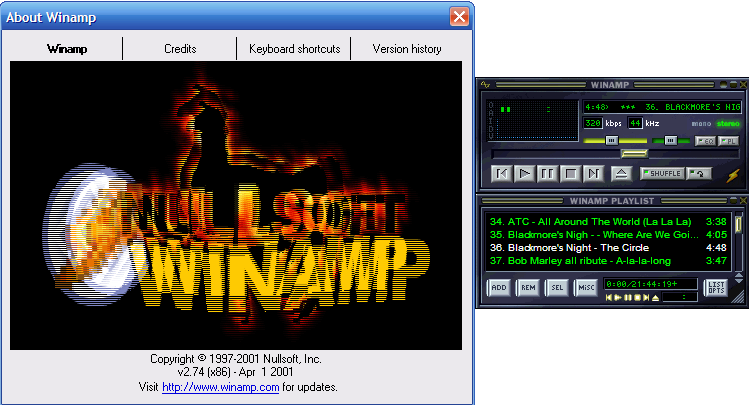Click the green balance slider handle

[671, 140]
